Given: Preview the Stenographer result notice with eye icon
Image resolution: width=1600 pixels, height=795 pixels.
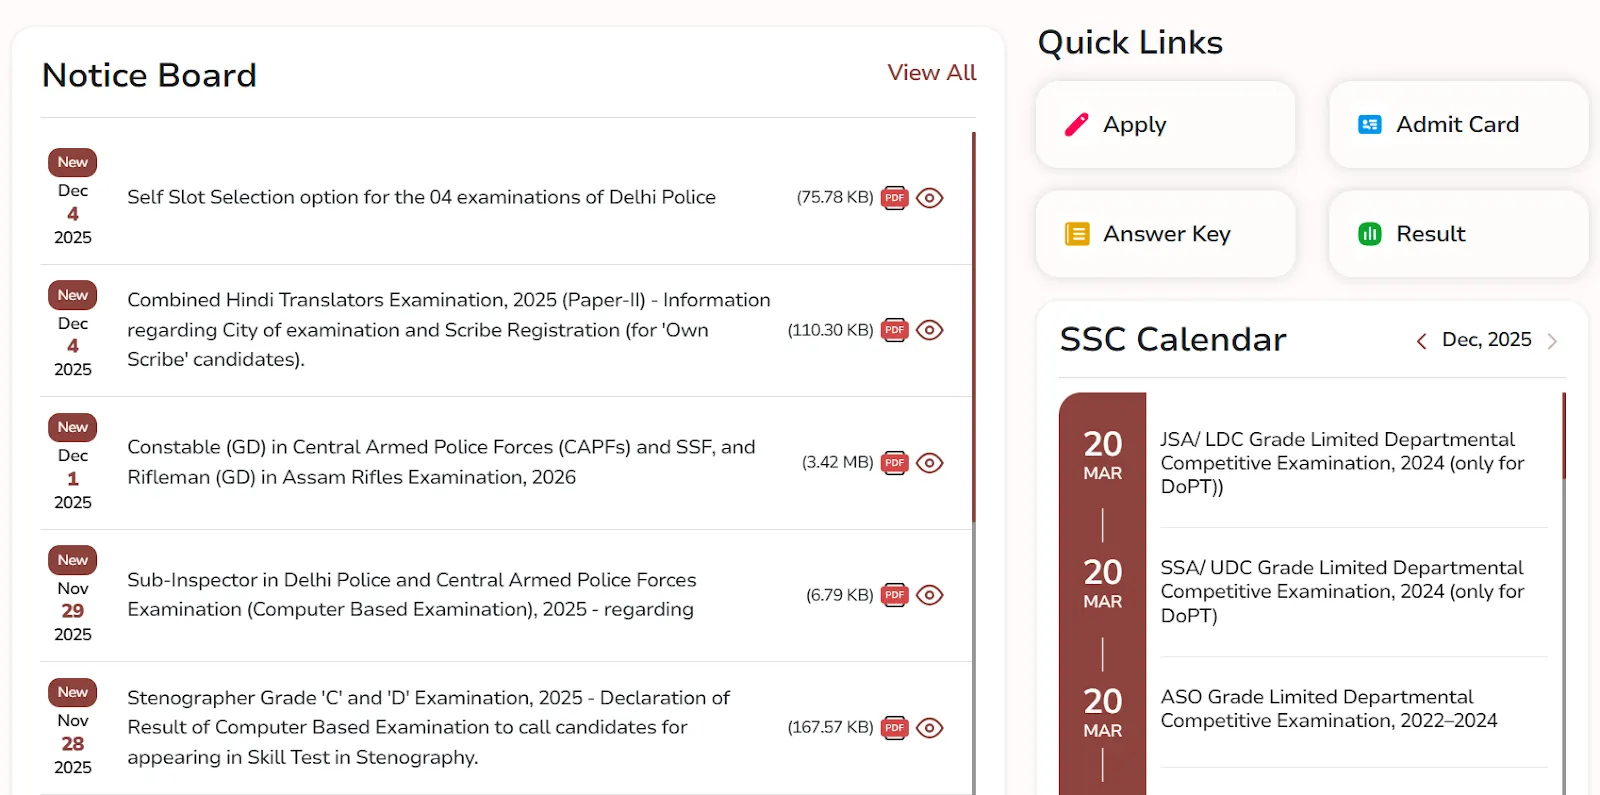Looking at the screenshot, I should click(x=930, y=727).
